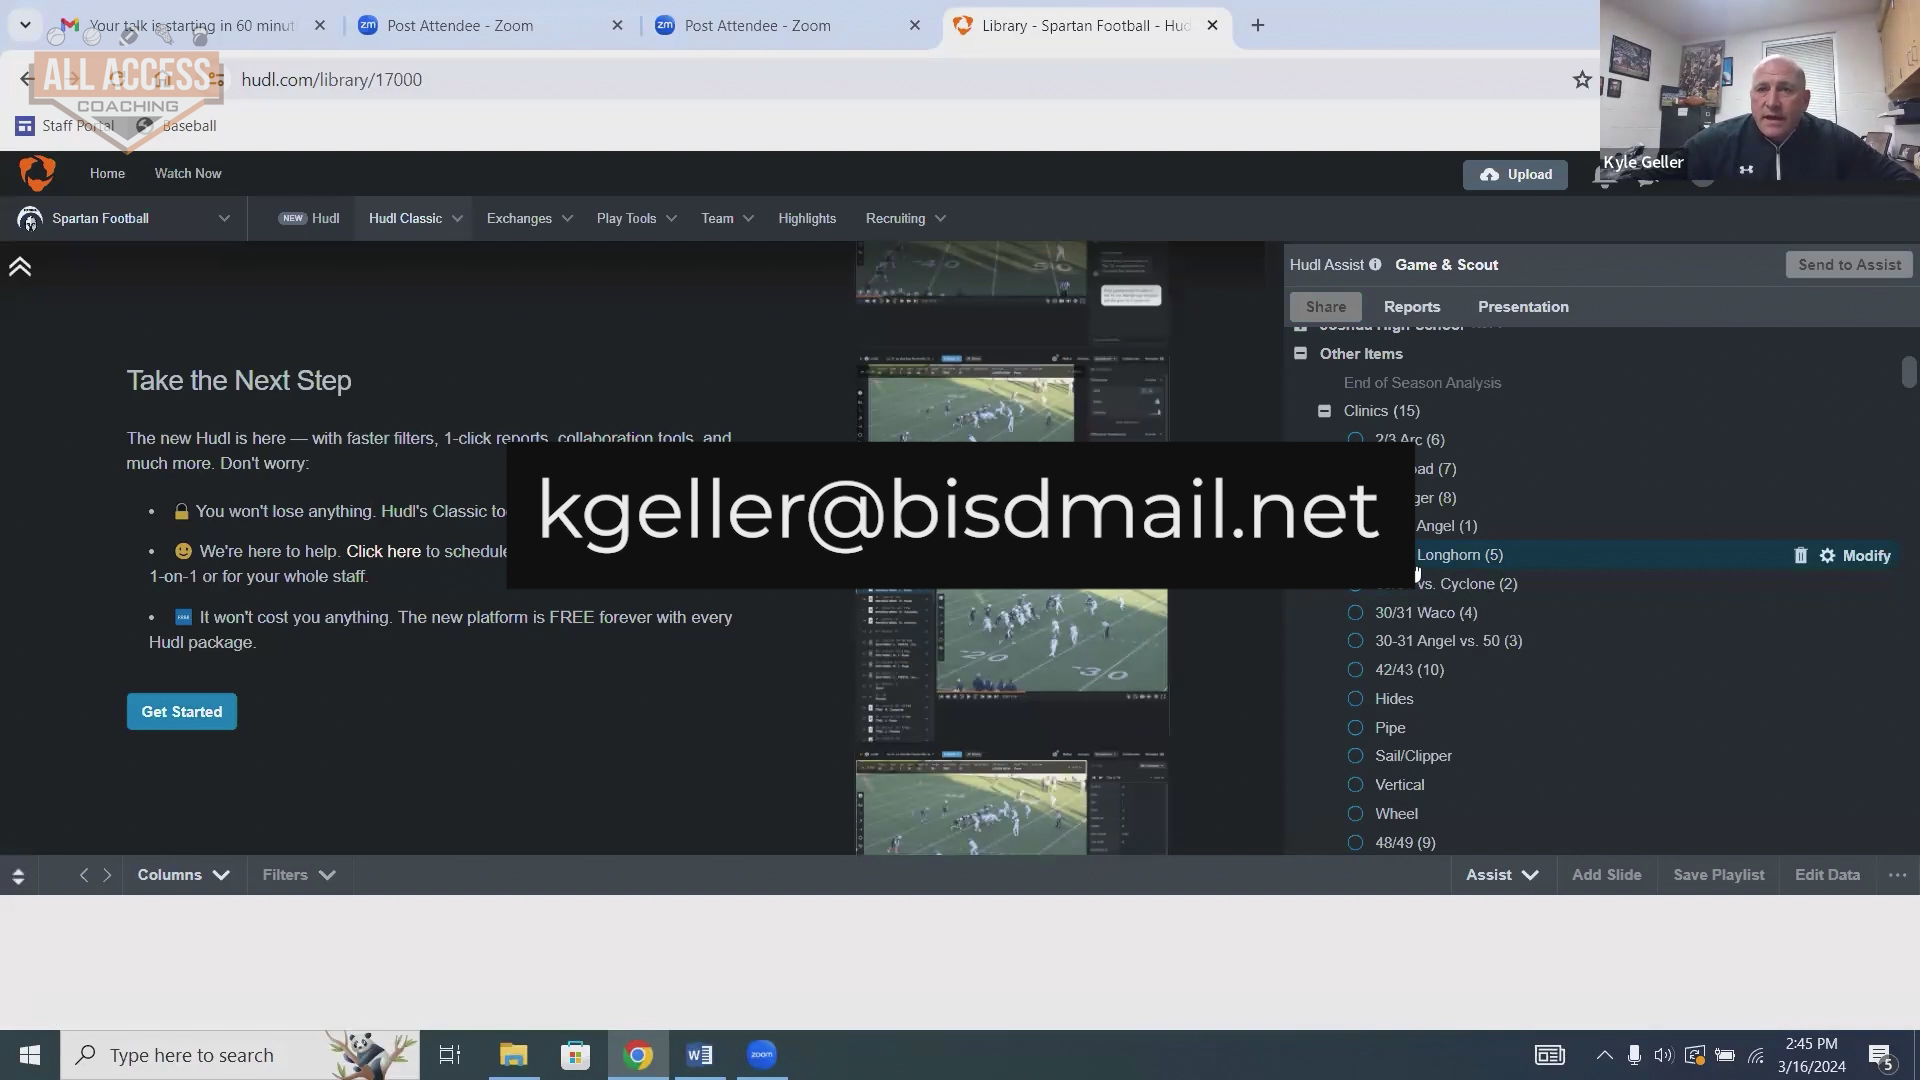Screen dimensions: 1920x1080
Task: Switch to the Presentation tab
Action: (x=1523, y=307)
